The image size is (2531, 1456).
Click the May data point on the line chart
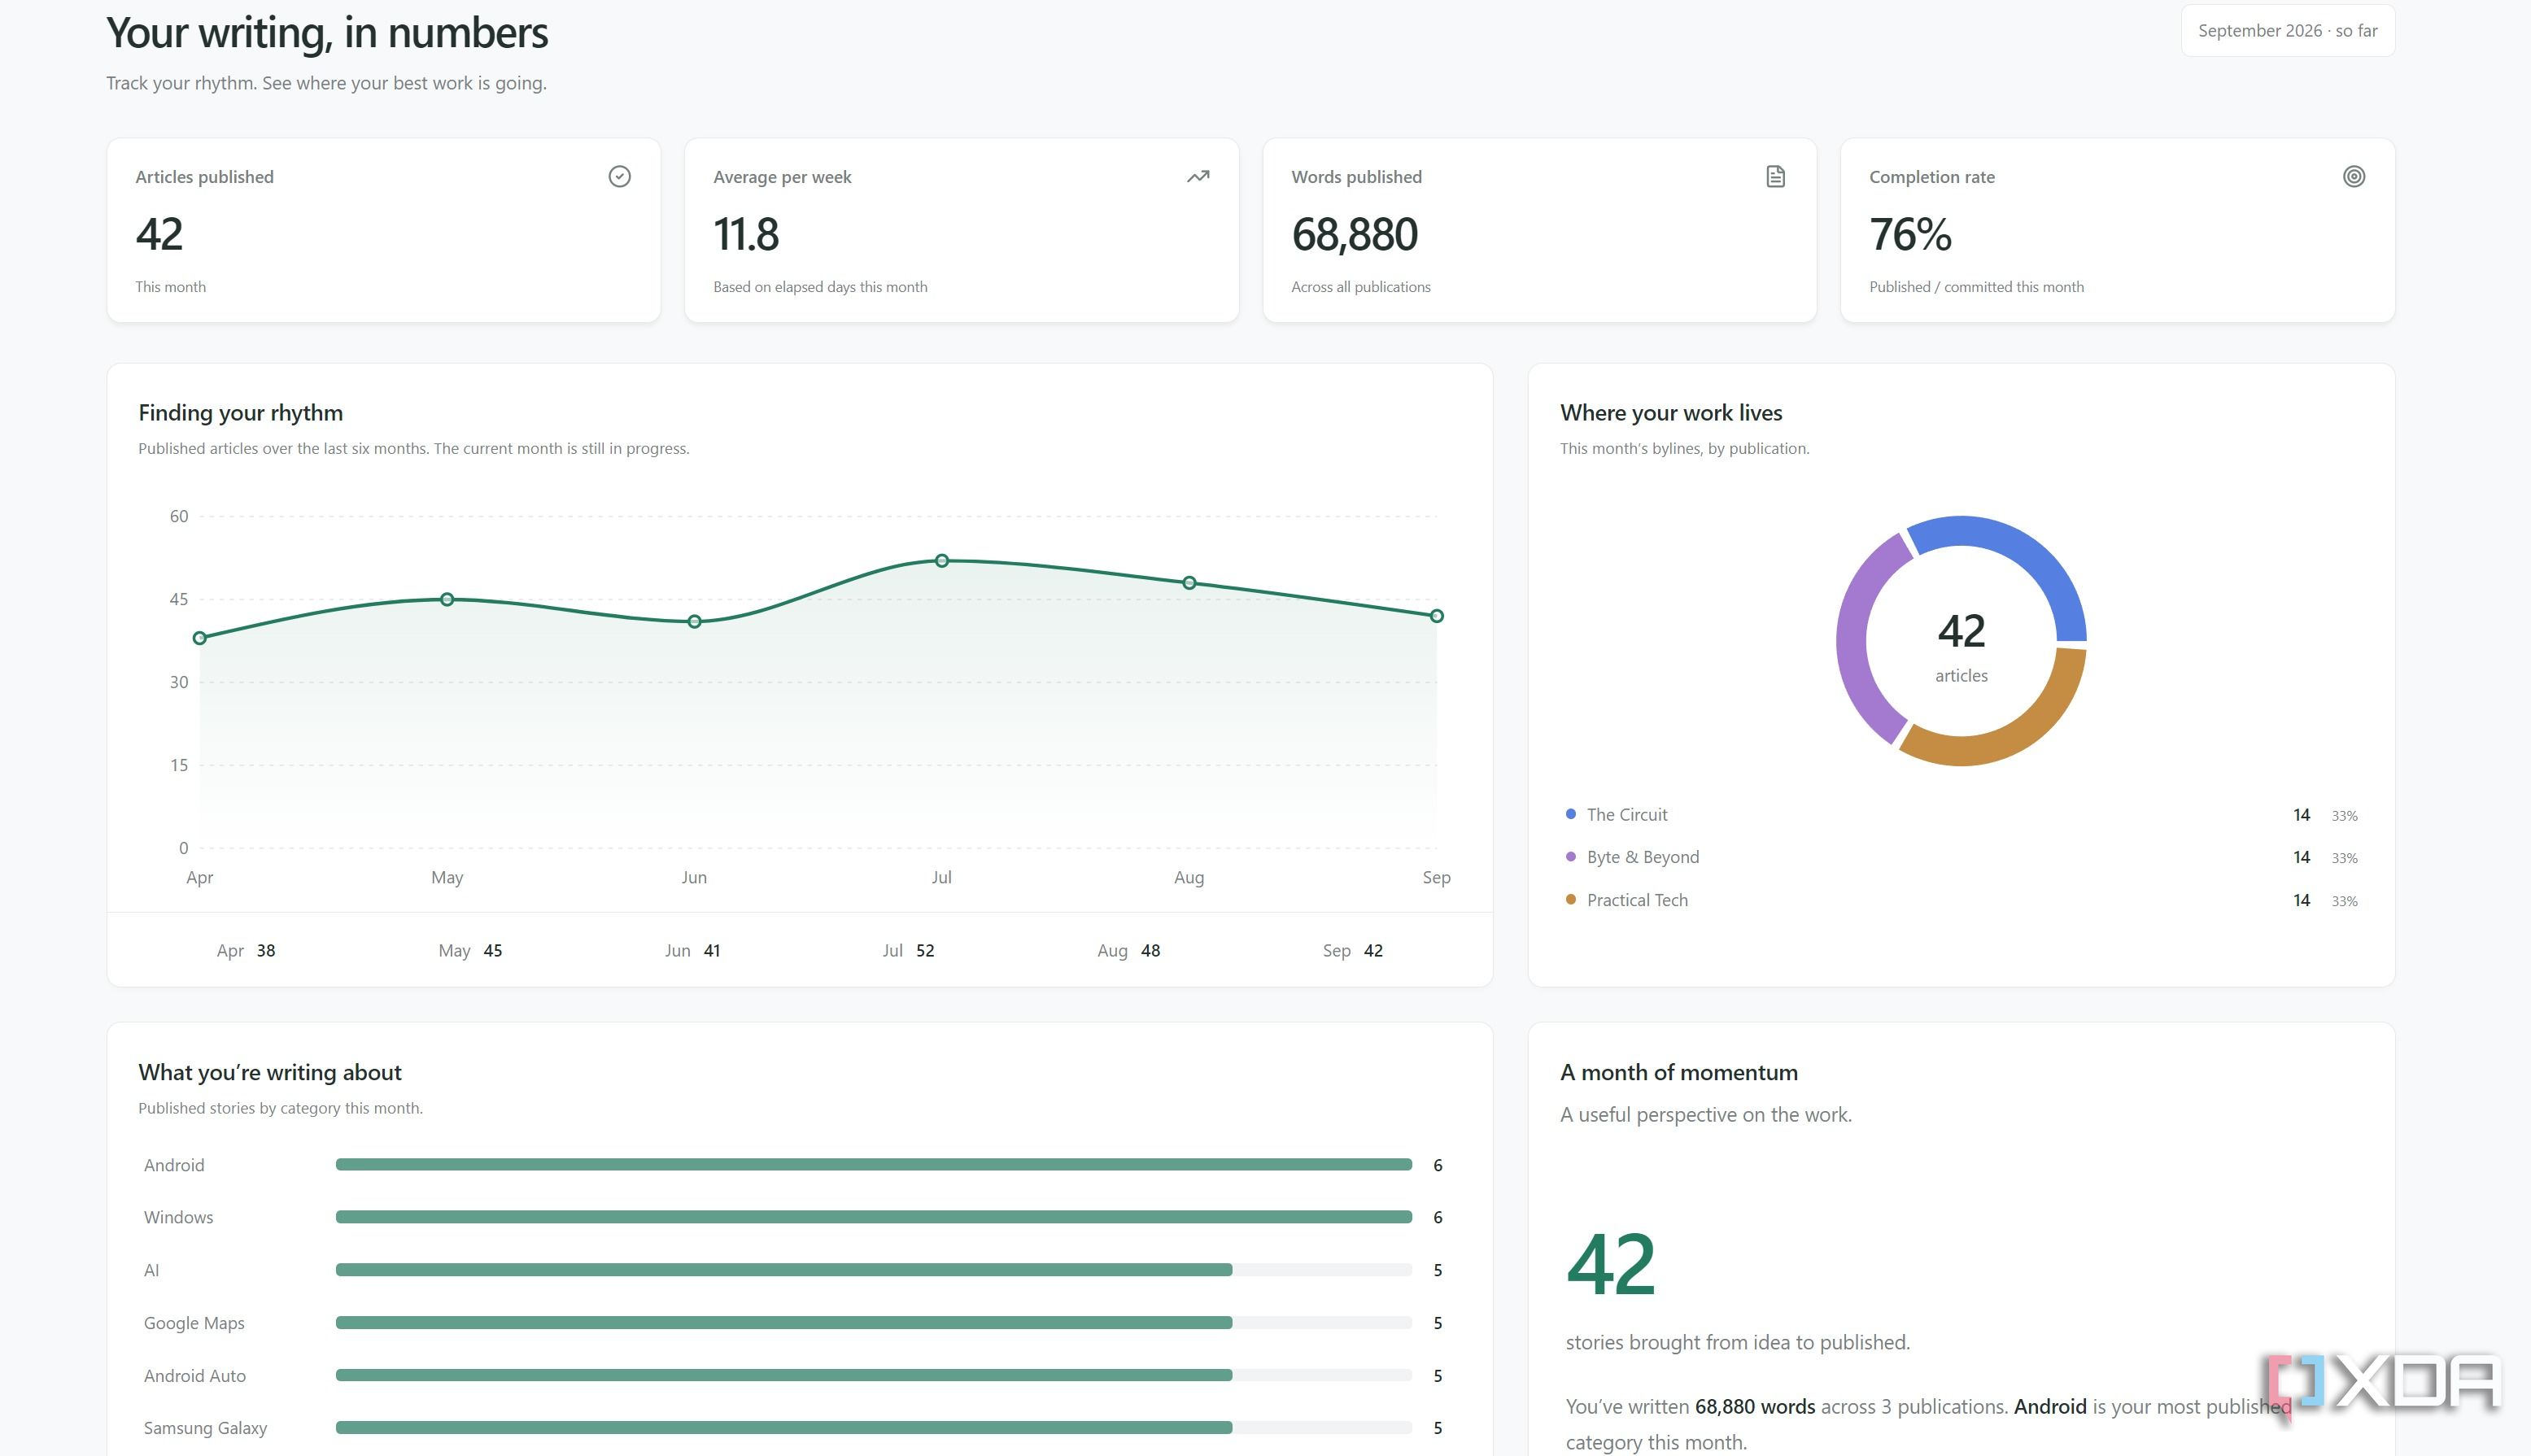point(447,599)
